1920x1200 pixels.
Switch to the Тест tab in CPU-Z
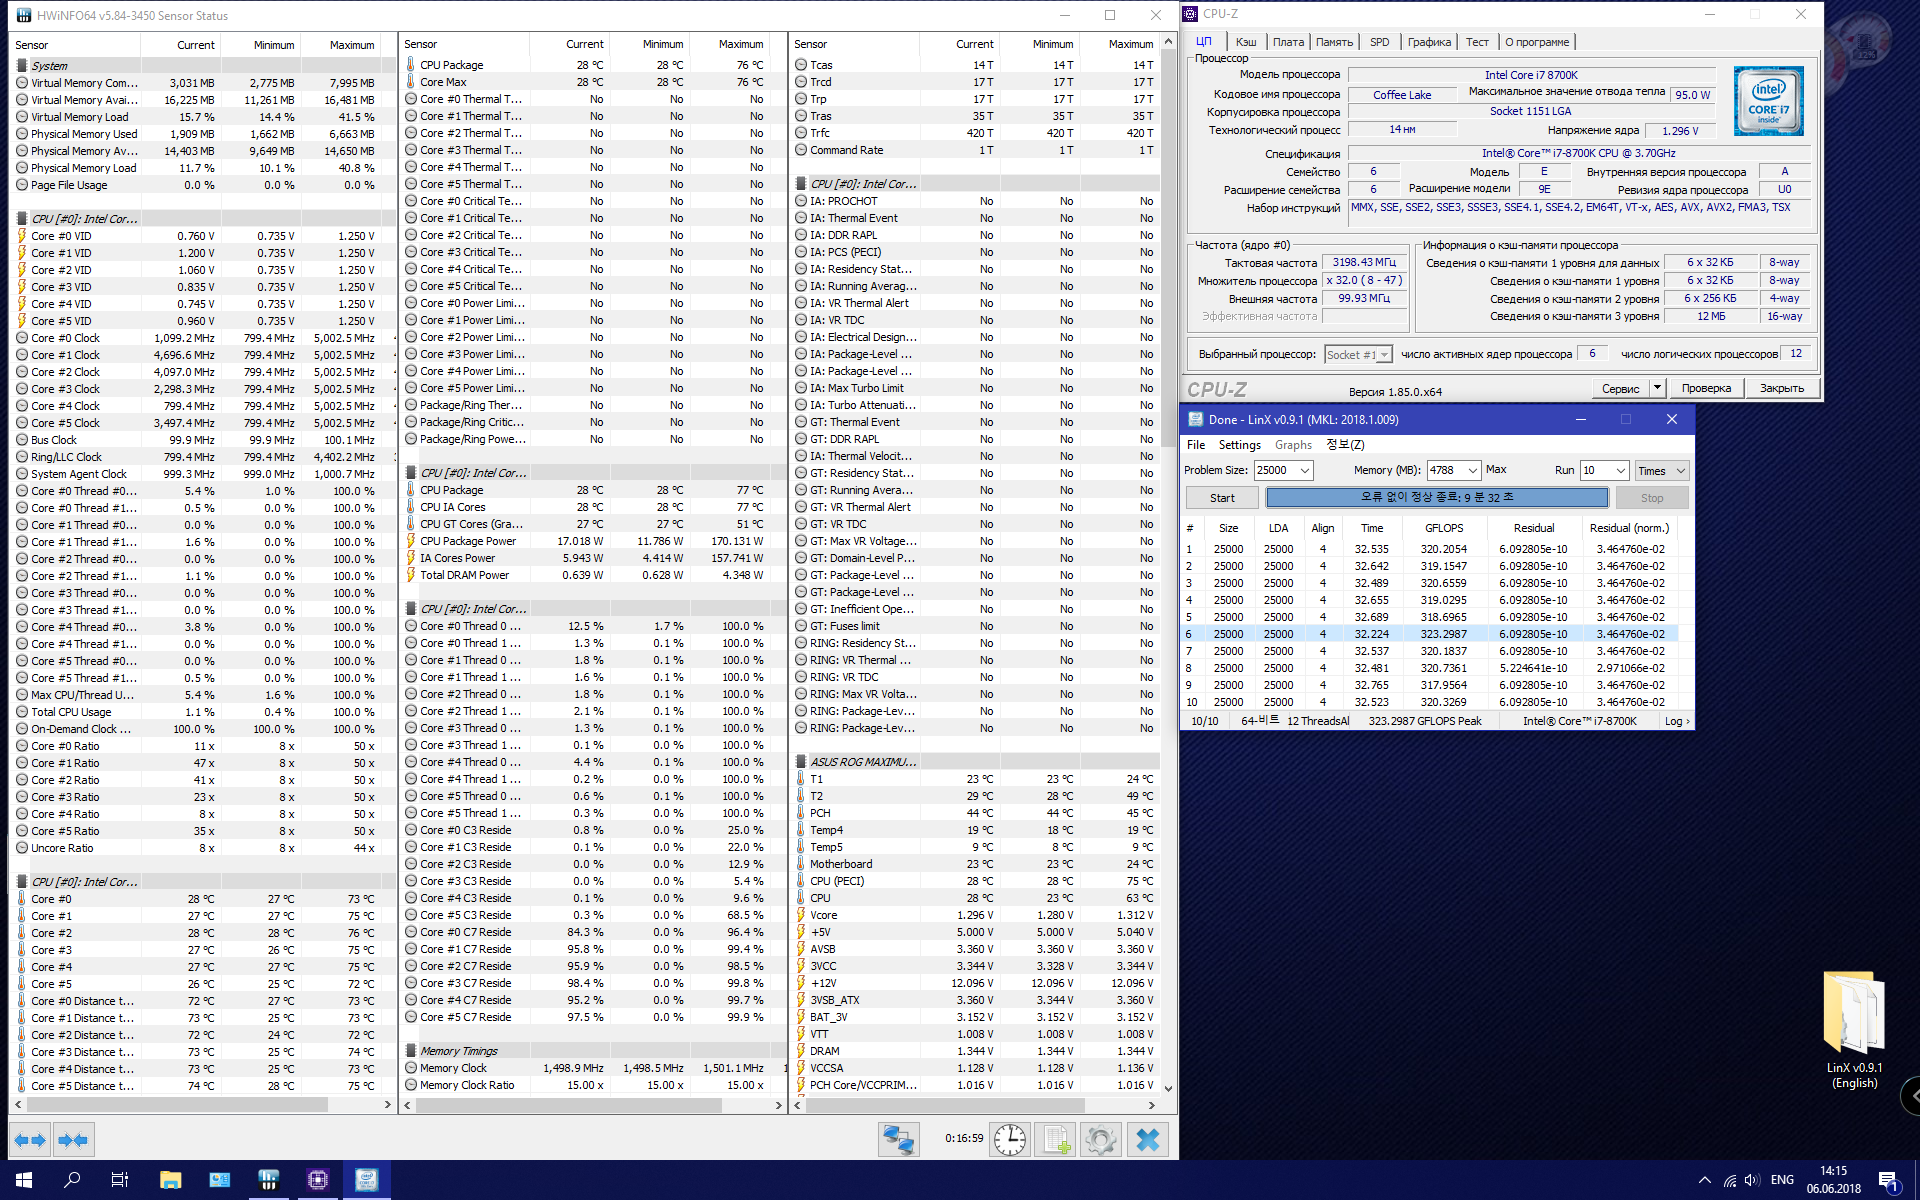1477,42
